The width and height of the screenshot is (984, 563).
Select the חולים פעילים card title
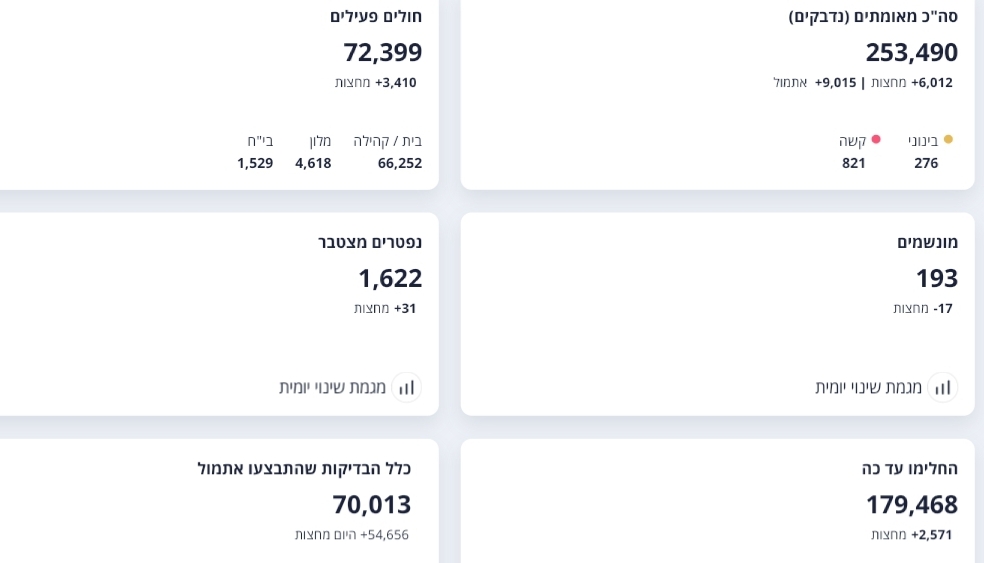[x=376, y=16]
